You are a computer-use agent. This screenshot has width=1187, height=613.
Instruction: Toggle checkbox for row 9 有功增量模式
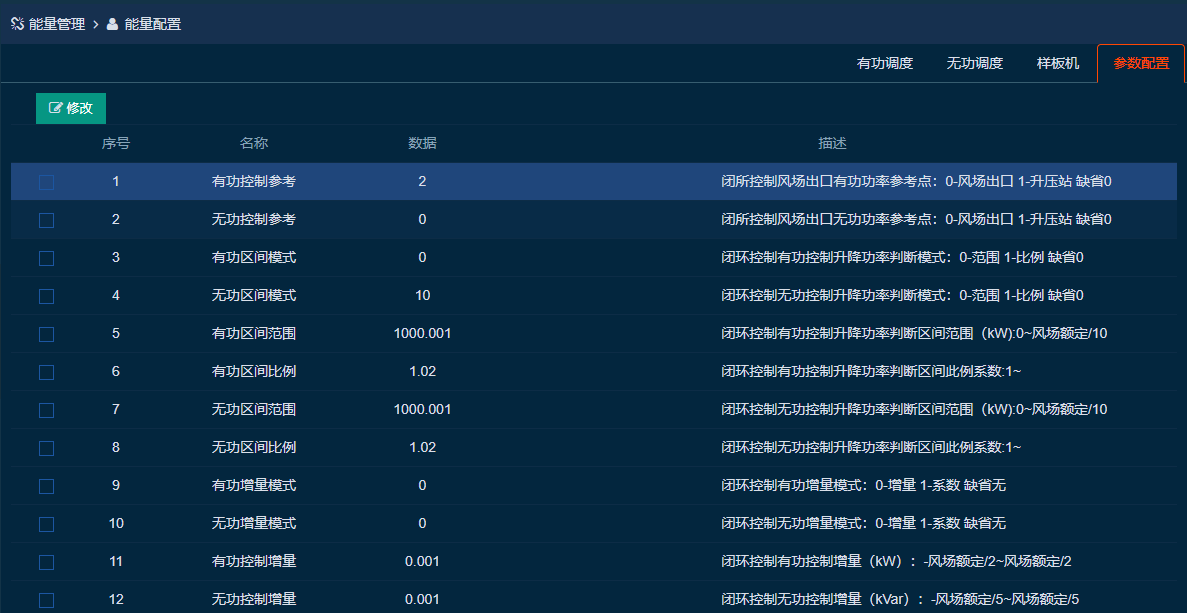point(47,486)
